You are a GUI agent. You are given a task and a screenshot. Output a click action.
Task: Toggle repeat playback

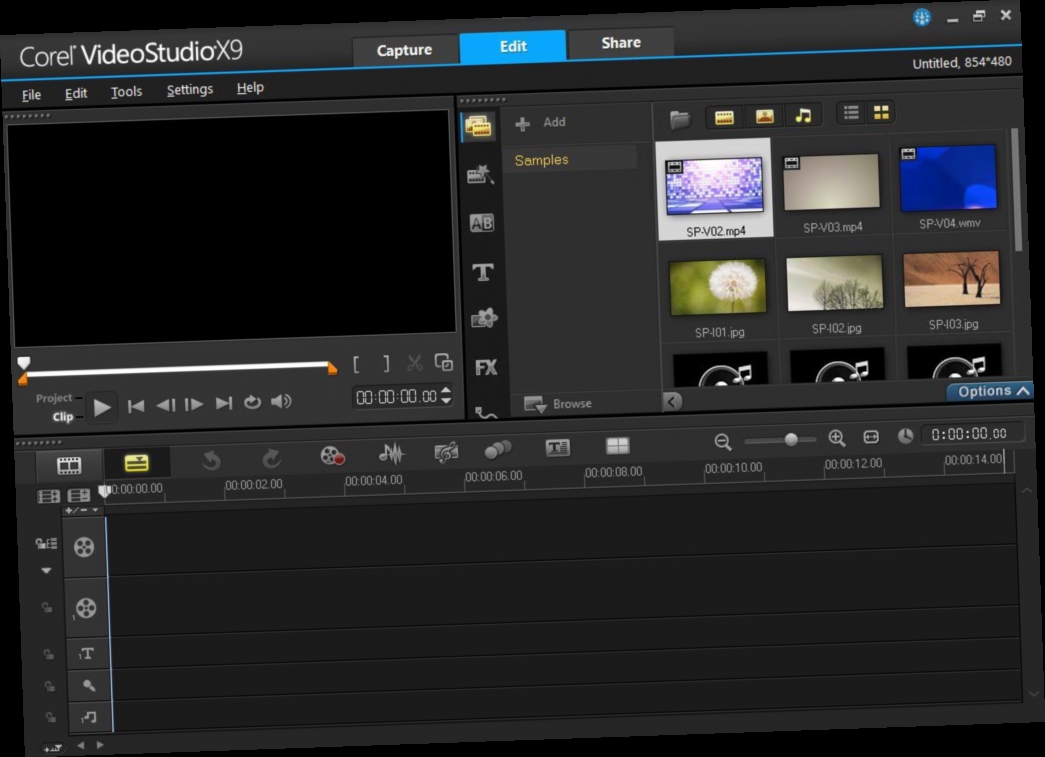(252, 402)
